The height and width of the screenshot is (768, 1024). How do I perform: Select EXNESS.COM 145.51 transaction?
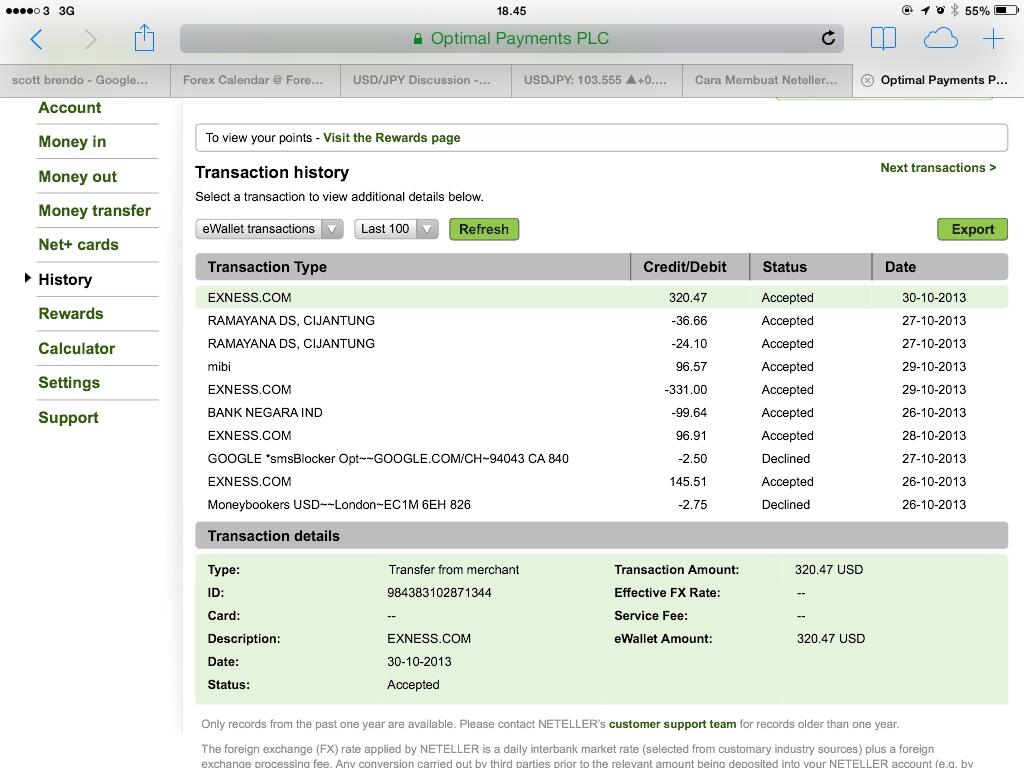pyautogui.click(x=601, y=482)
